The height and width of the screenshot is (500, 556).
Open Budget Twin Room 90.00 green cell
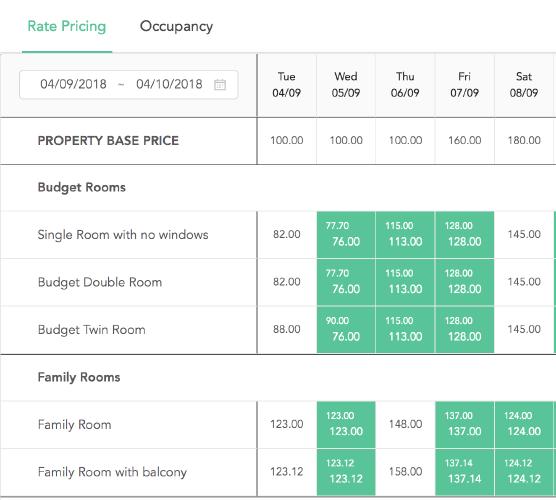[x=346, y=329]
